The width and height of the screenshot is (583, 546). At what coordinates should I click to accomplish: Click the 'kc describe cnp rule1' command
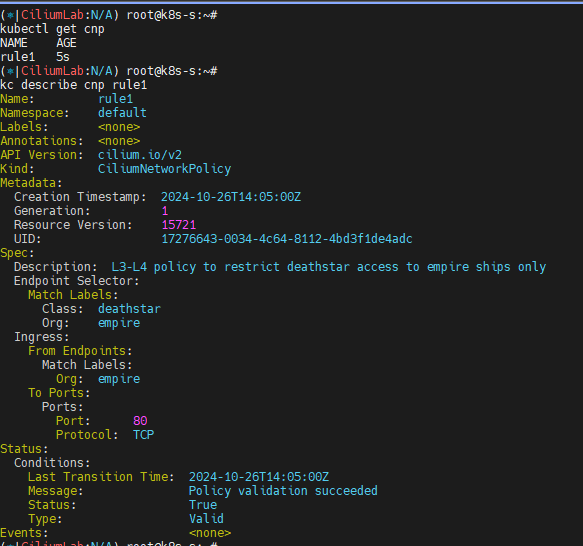point(74,85)
